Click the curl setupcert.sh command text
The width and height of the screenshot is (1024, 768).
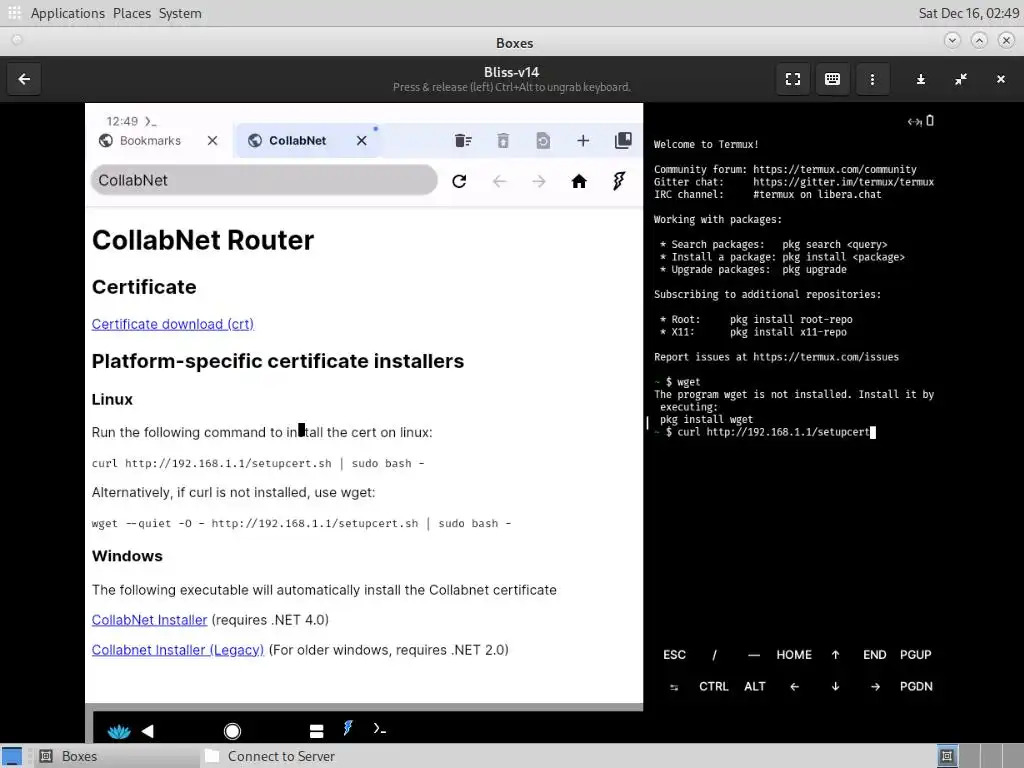pyautogui.click(x=258, y=463)
